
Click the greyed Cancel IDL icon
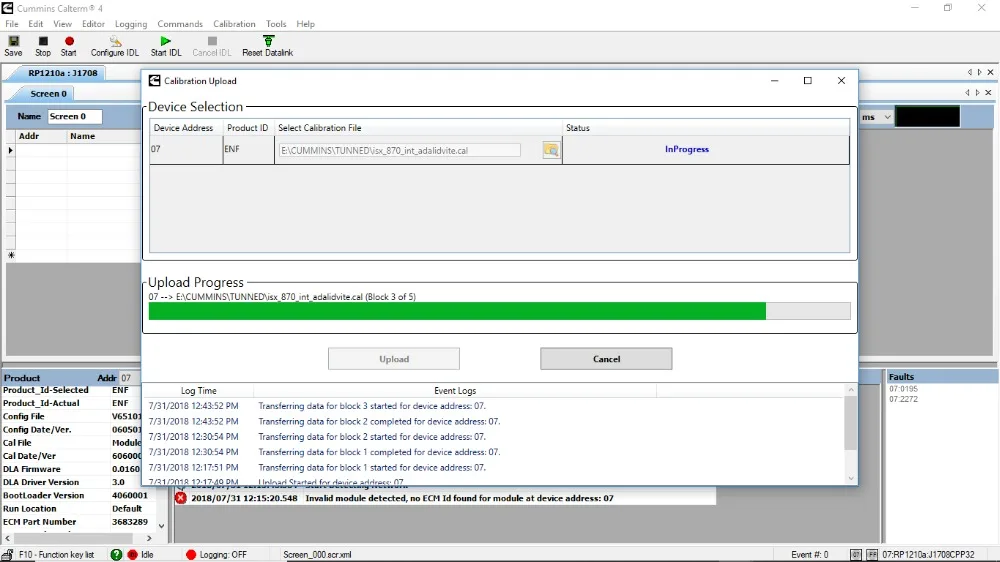212,41
